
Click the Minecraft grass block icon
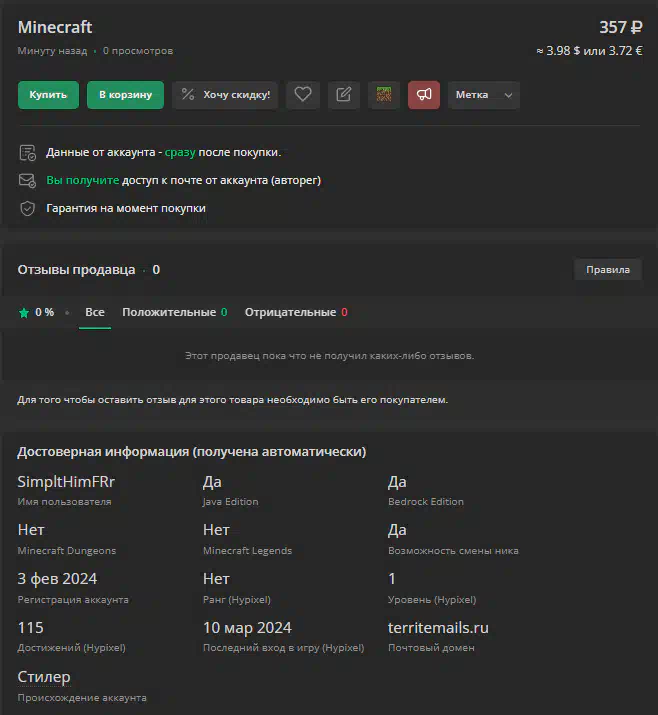tap(384, 95)
